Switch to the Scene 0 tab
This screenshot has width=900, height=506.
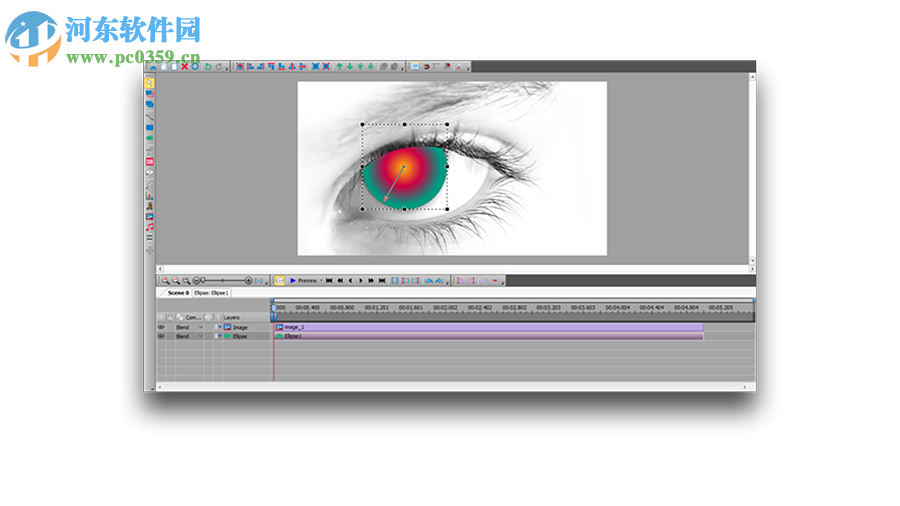click(x=177, y=293)
